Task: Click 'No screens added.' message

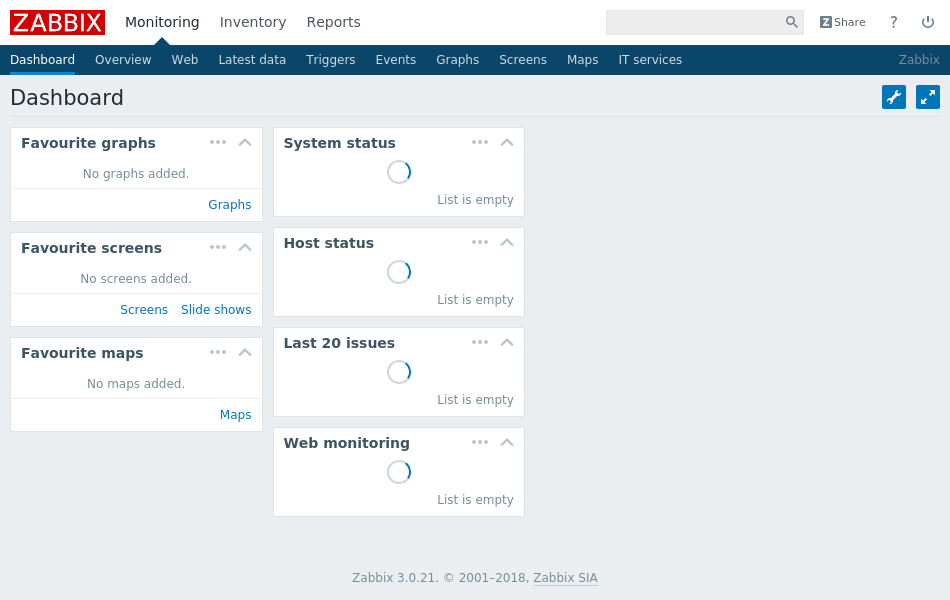Action: [136, 279]
